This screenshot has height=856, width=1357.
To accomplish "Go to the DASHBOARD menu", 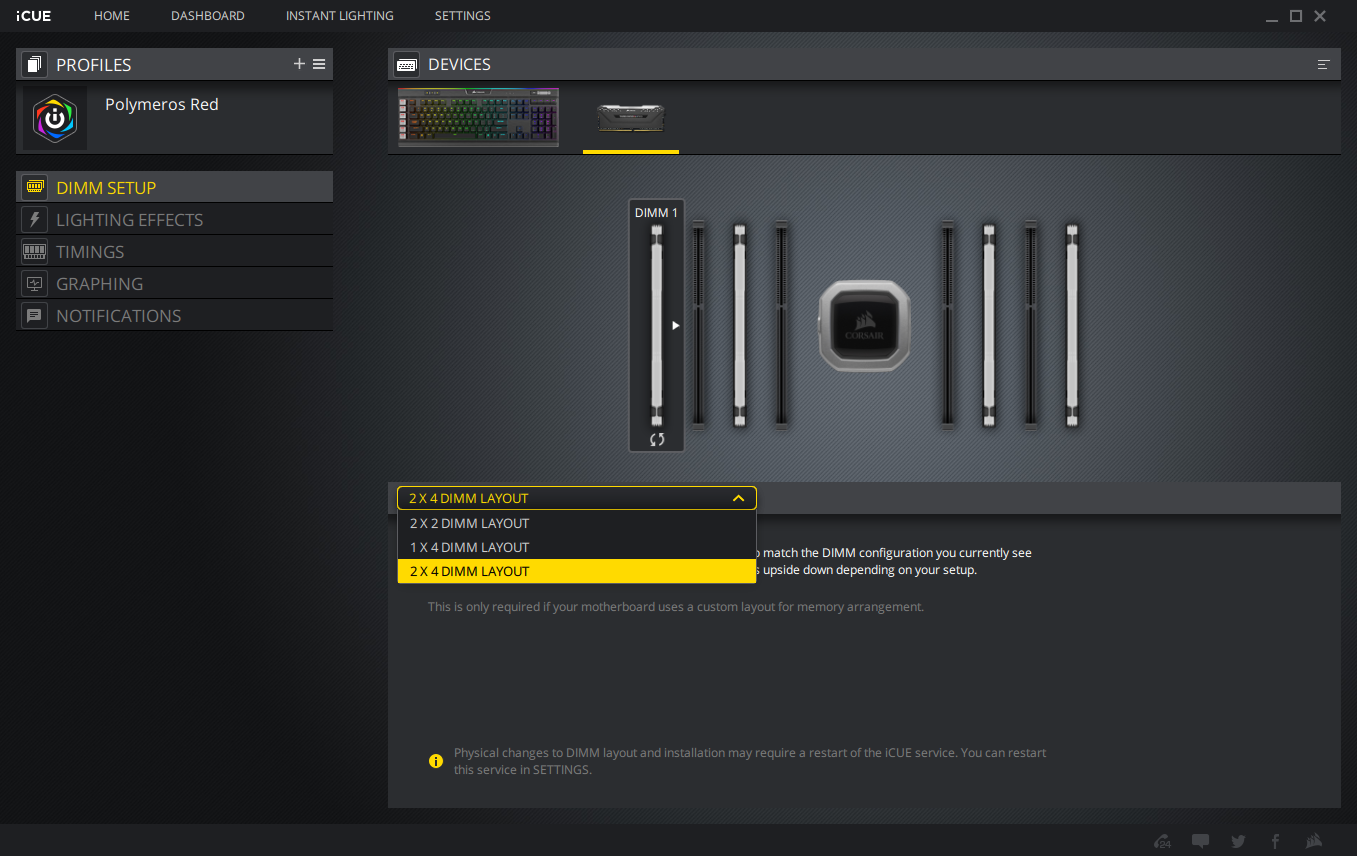I will tap(208, 16).
